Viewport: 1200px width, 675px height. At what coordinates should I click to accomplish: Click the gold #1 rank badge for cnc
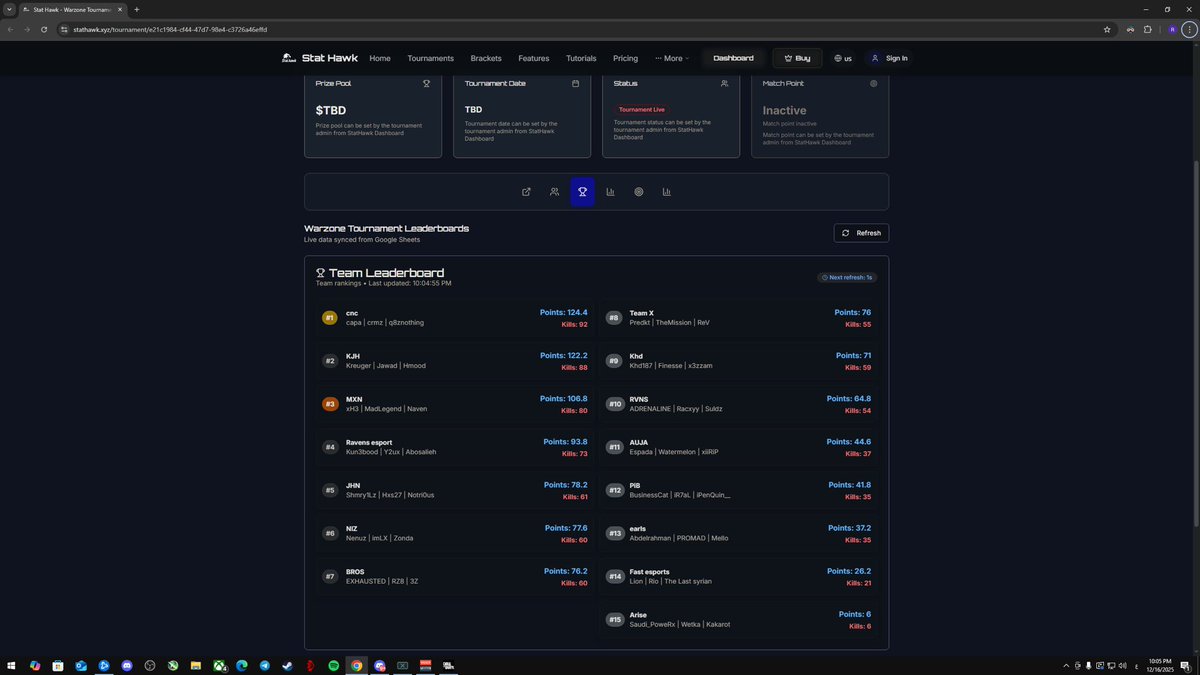tap(329, 318)
